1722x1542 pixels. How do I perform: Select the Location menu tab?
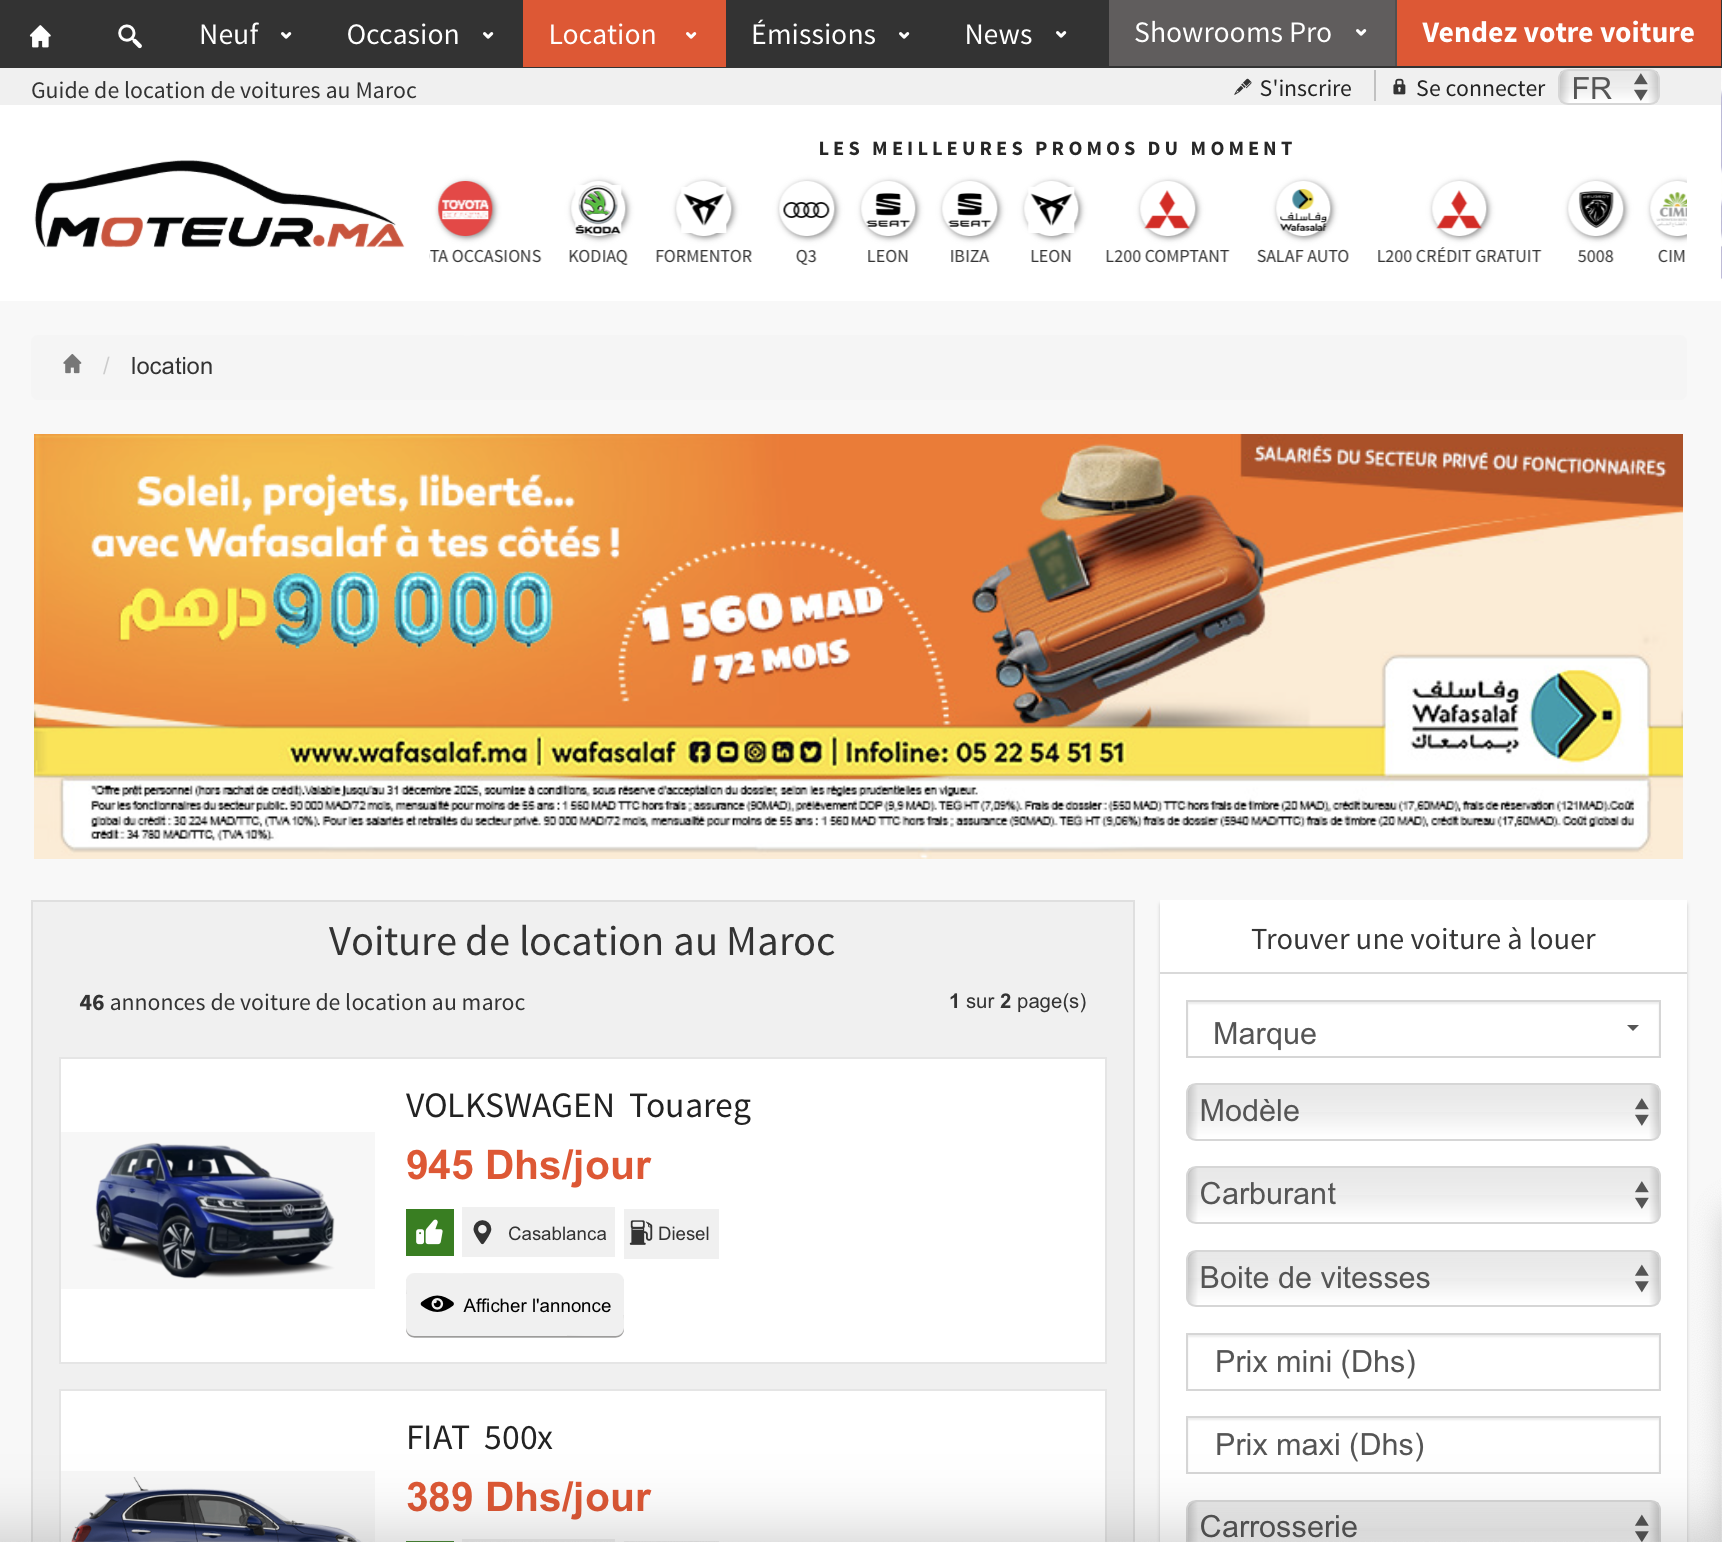(x=623, y=34)
